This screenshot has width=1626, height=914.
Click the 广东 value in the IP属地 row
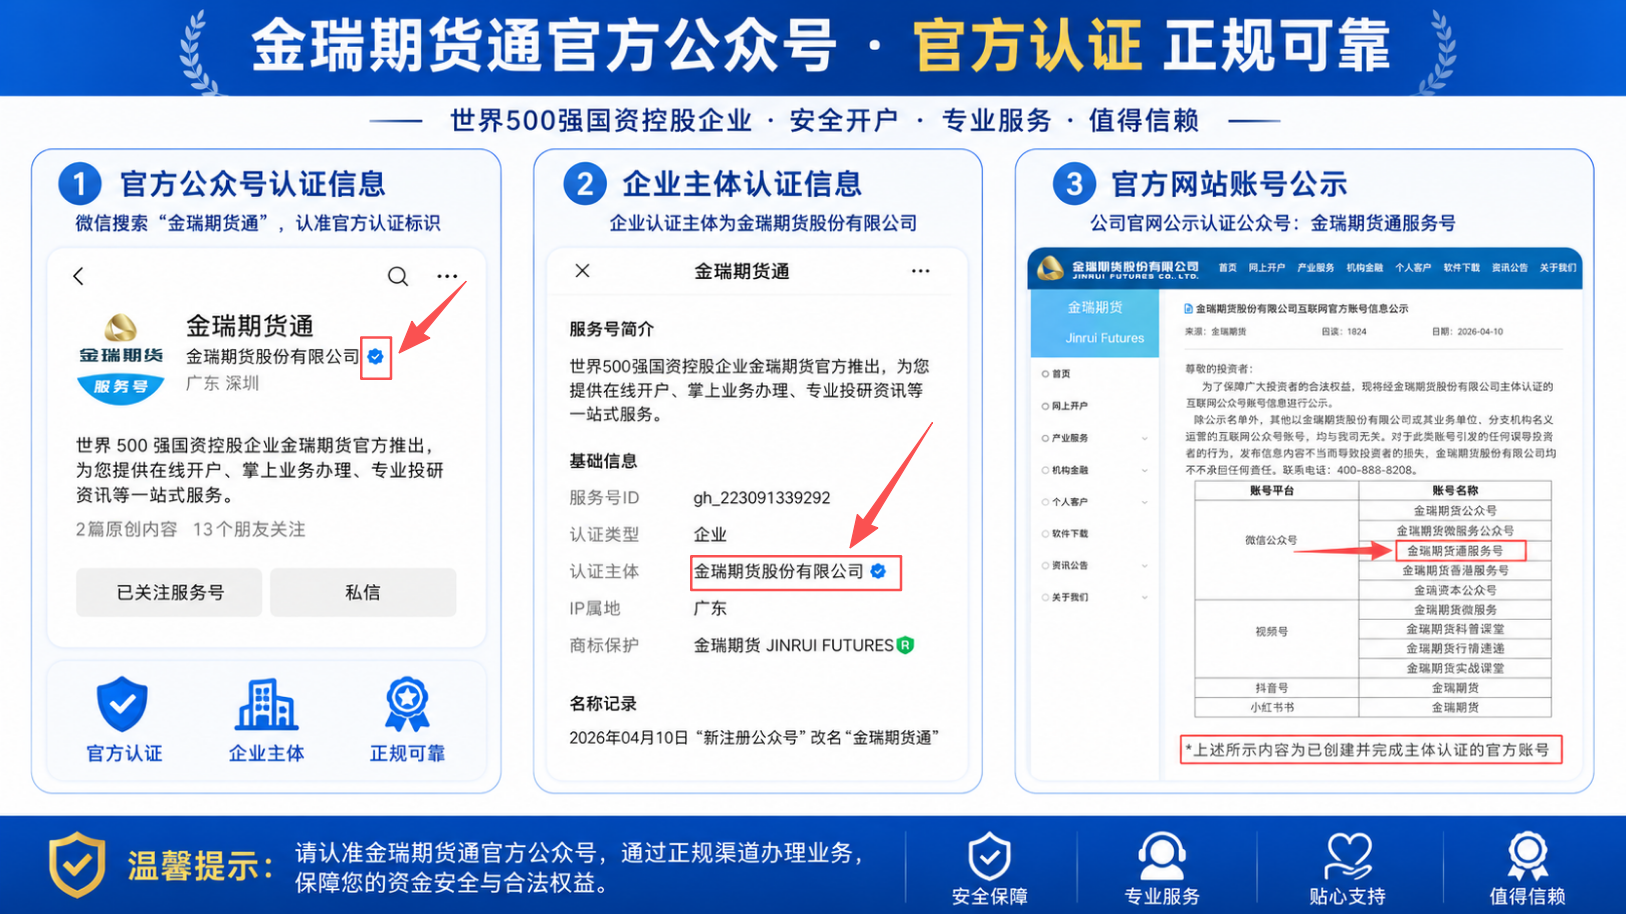click(710, 608)
